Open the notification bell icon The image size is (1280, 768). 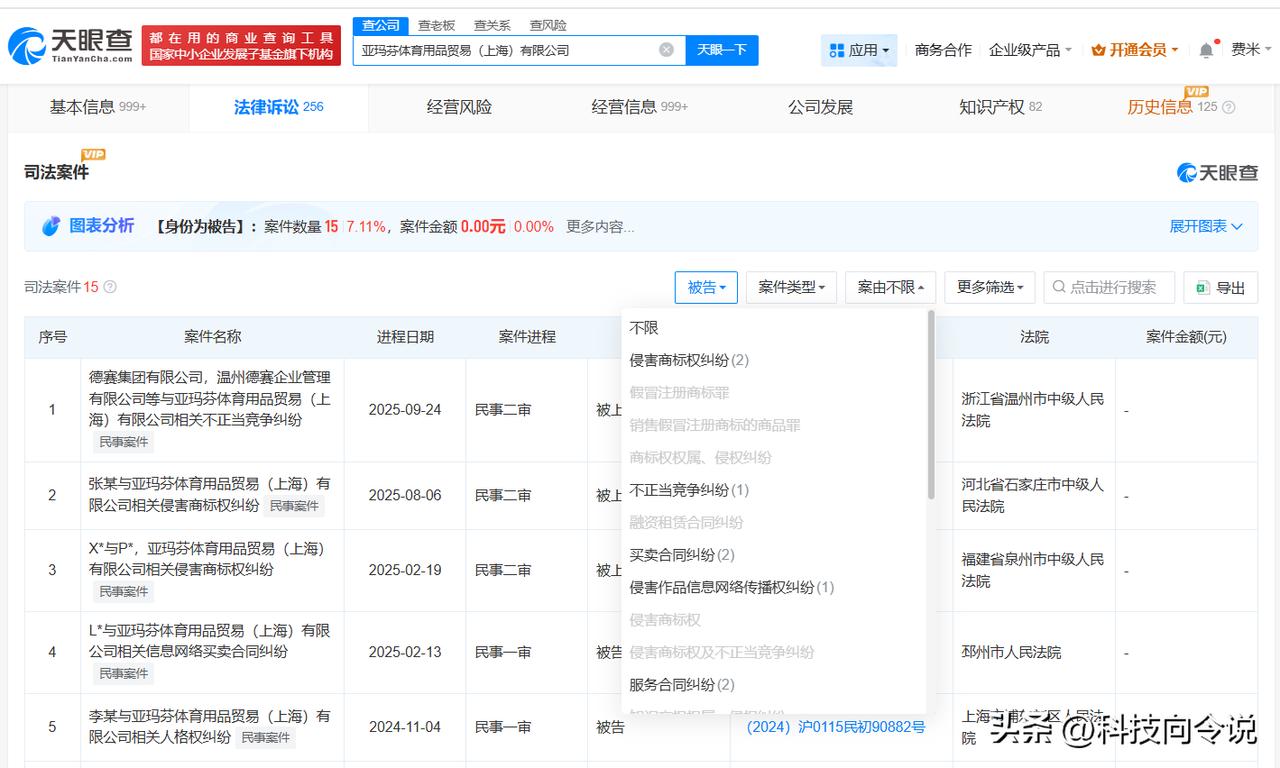coord(1206,50)
